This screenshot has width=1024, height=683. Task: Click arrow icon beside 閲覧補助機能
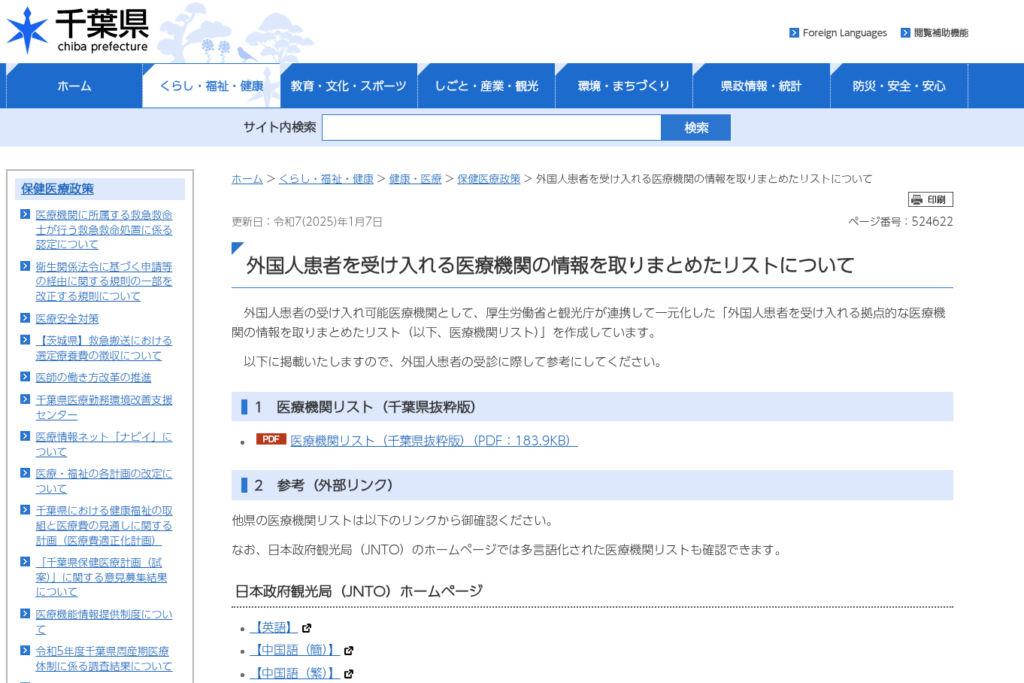[x=905, y=33]
